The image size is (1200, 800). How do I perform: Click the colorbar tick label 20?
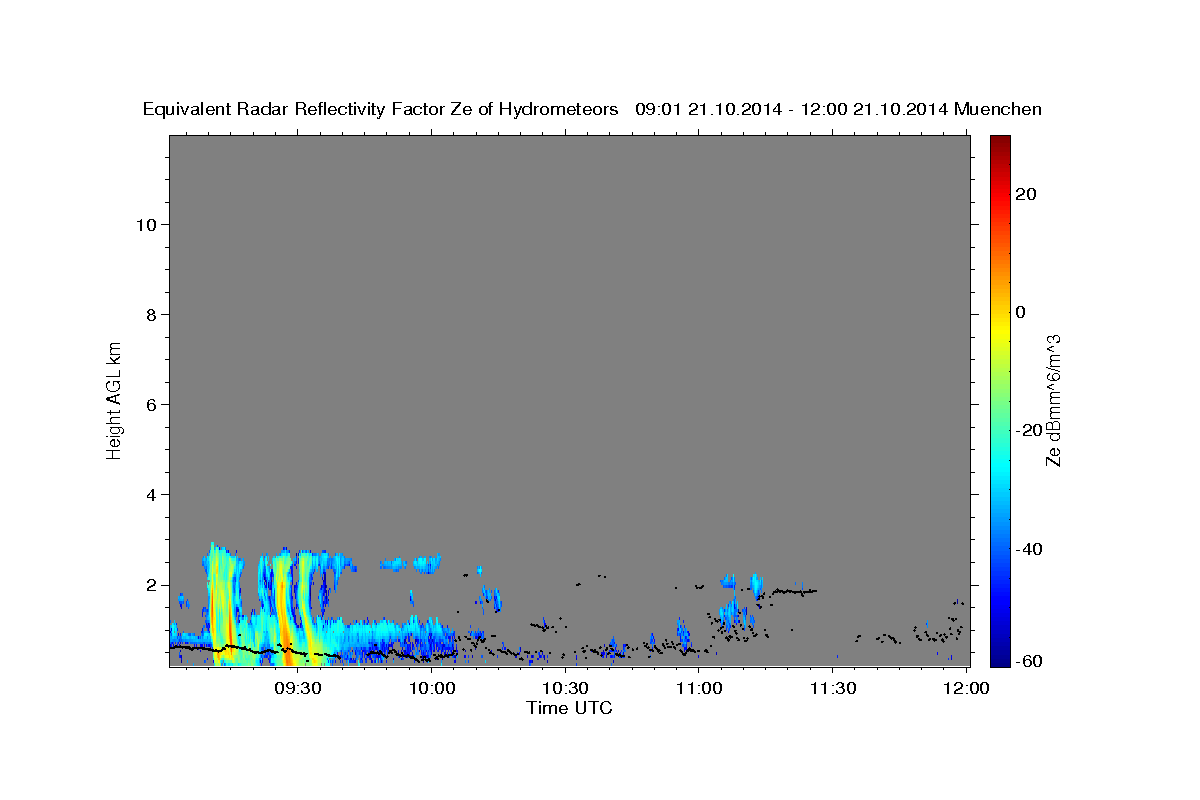[x=1025, y=194]
